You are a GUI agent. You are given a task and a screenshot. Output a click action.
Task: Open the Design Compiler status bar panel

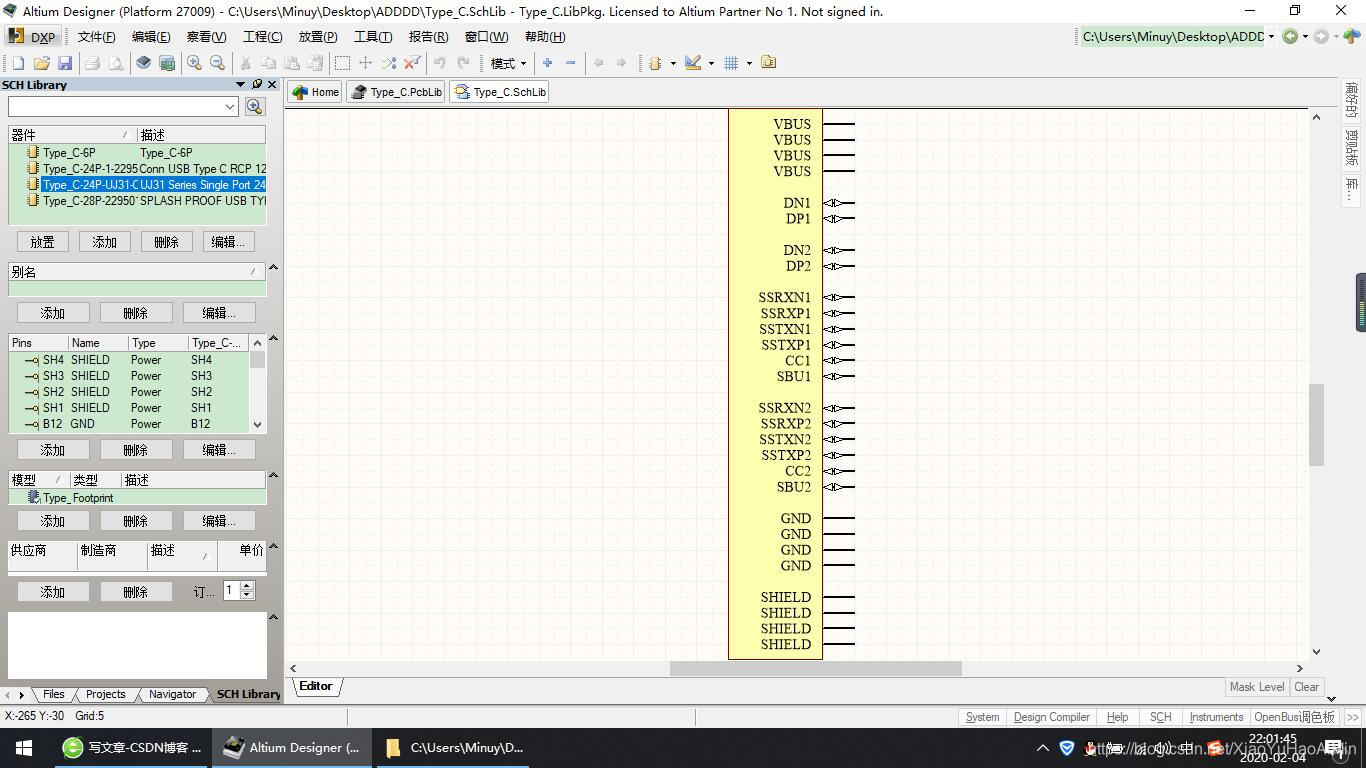point(1051,717)
